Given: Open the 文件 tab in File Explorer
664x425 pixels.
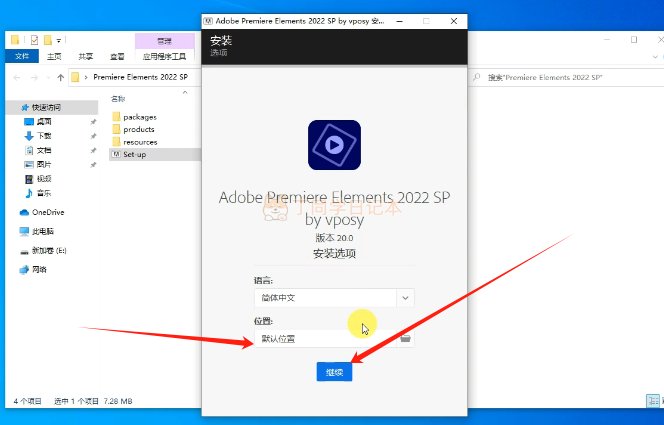Looking at the screenshot, I should (x=22, y=56).
